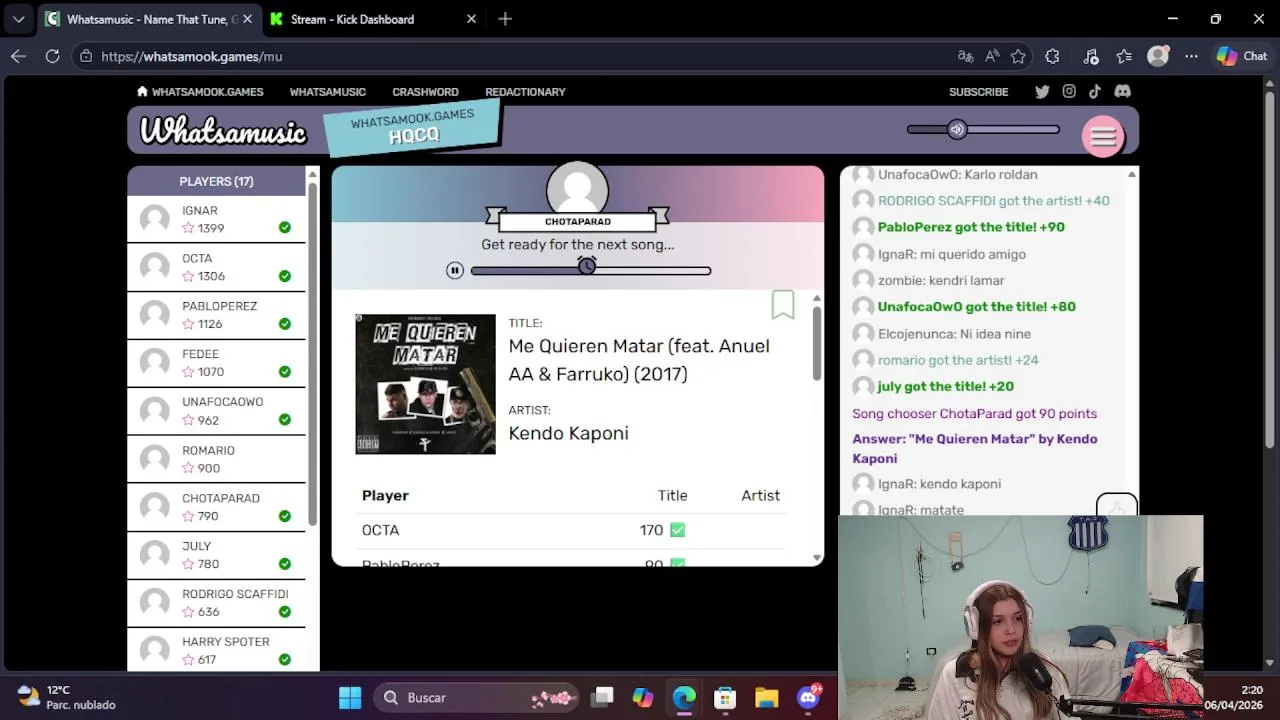Select player JULY in the list
The height and width of the screenshot is (720, 1280).
216,555
